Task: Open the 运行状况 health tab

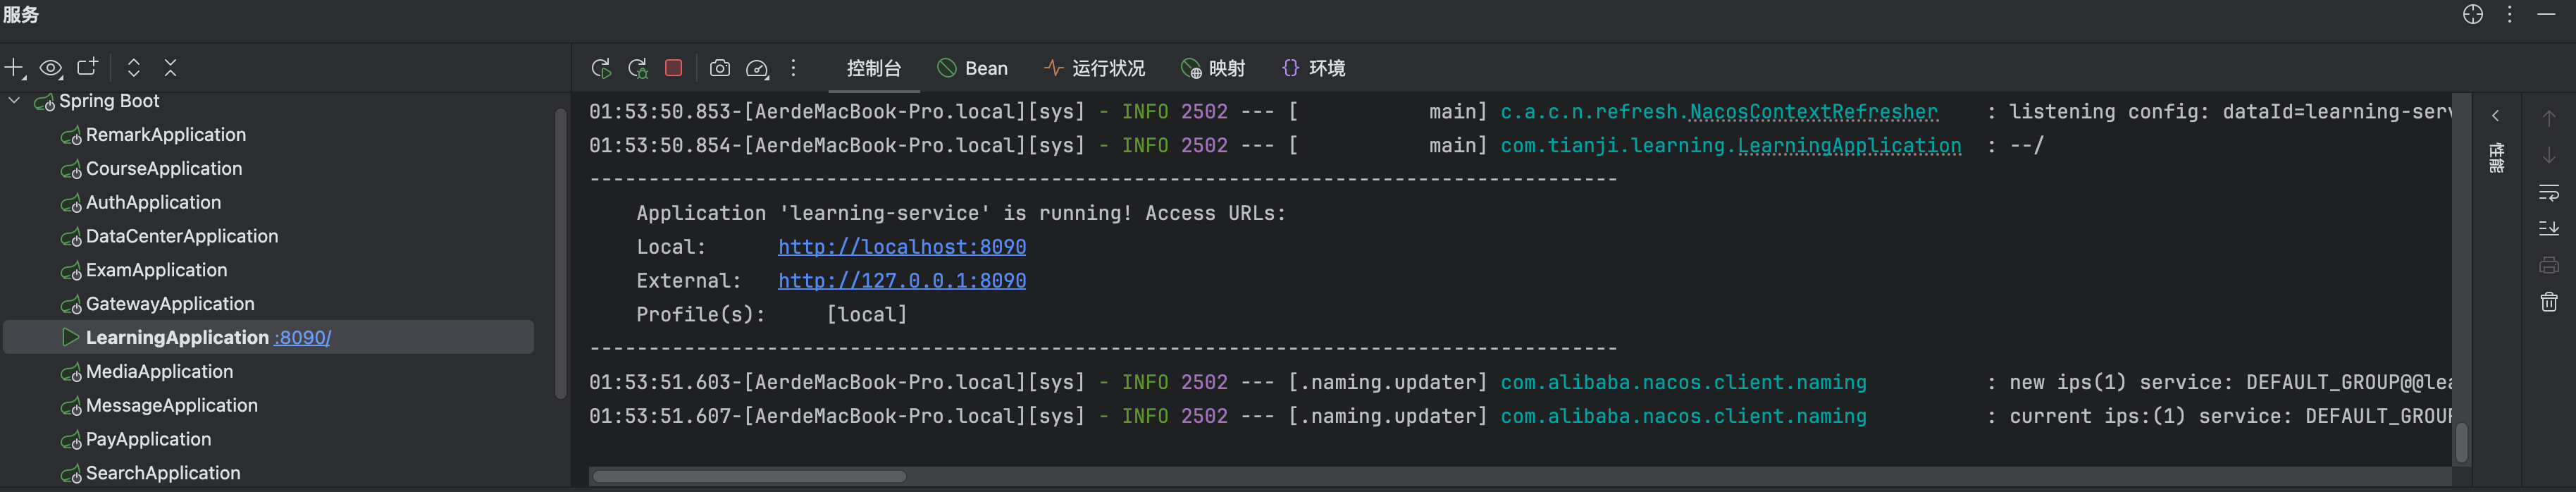Action: pyautogui.click(x=1095, y=68)
